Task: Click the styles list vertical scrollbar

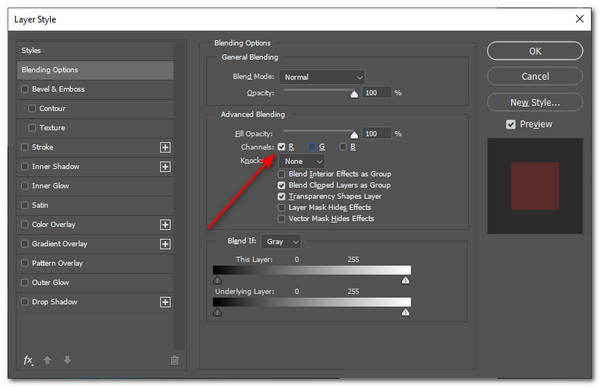Action: 179,196
